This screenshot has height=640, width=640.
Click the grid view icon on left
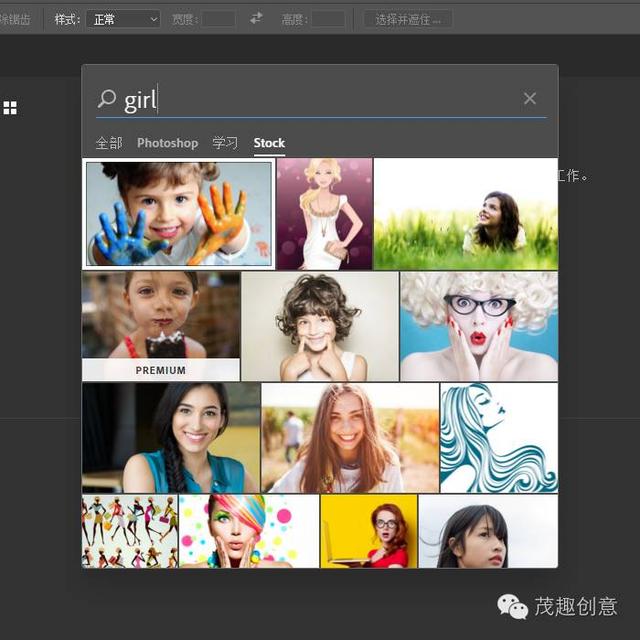(10, 108)
